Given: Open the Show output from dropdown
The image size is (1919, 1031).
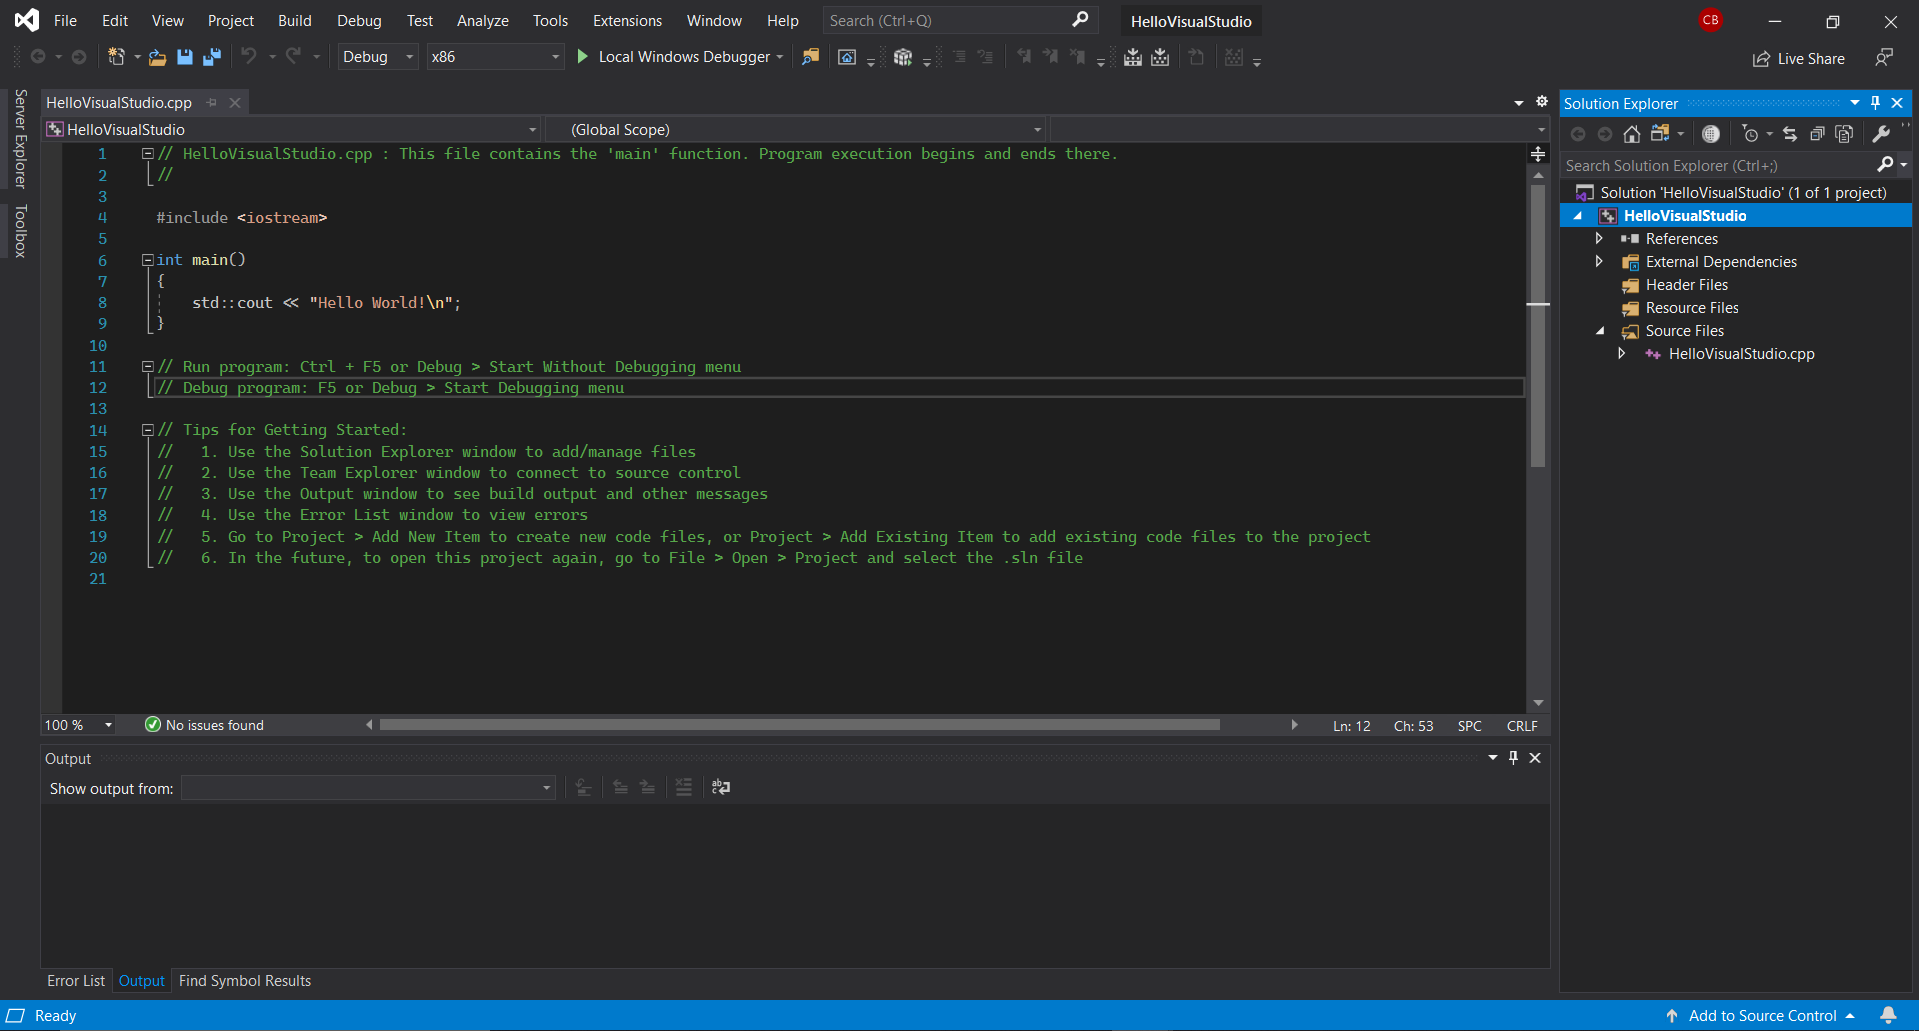Looking at the screenshot, I should [x=368, y=788].
